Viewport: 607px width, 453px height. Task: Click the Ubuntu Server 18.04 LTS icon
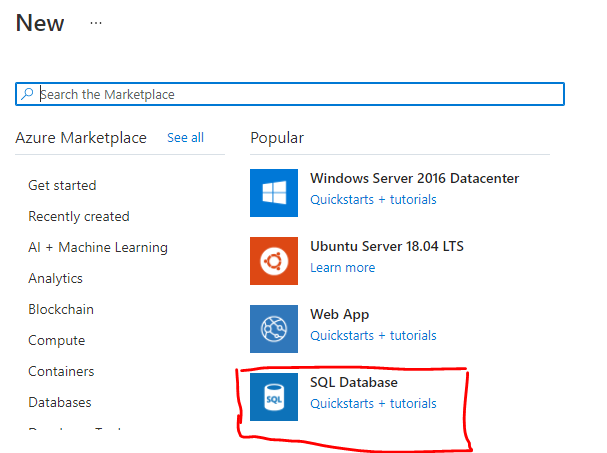coord(274,261)
